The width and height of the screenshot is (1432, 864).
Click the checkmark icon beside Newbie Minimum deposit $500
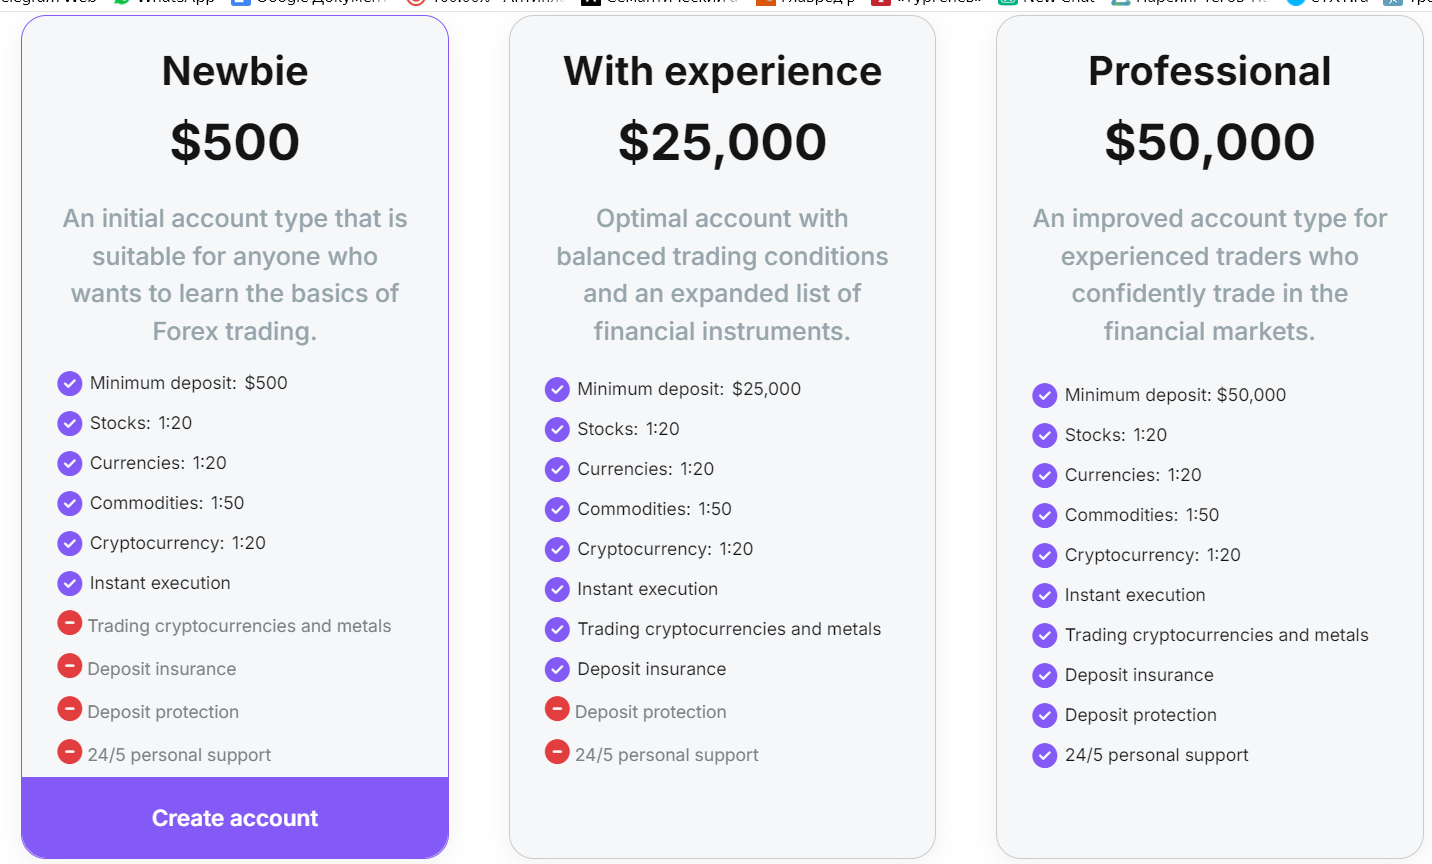(70, 383)
